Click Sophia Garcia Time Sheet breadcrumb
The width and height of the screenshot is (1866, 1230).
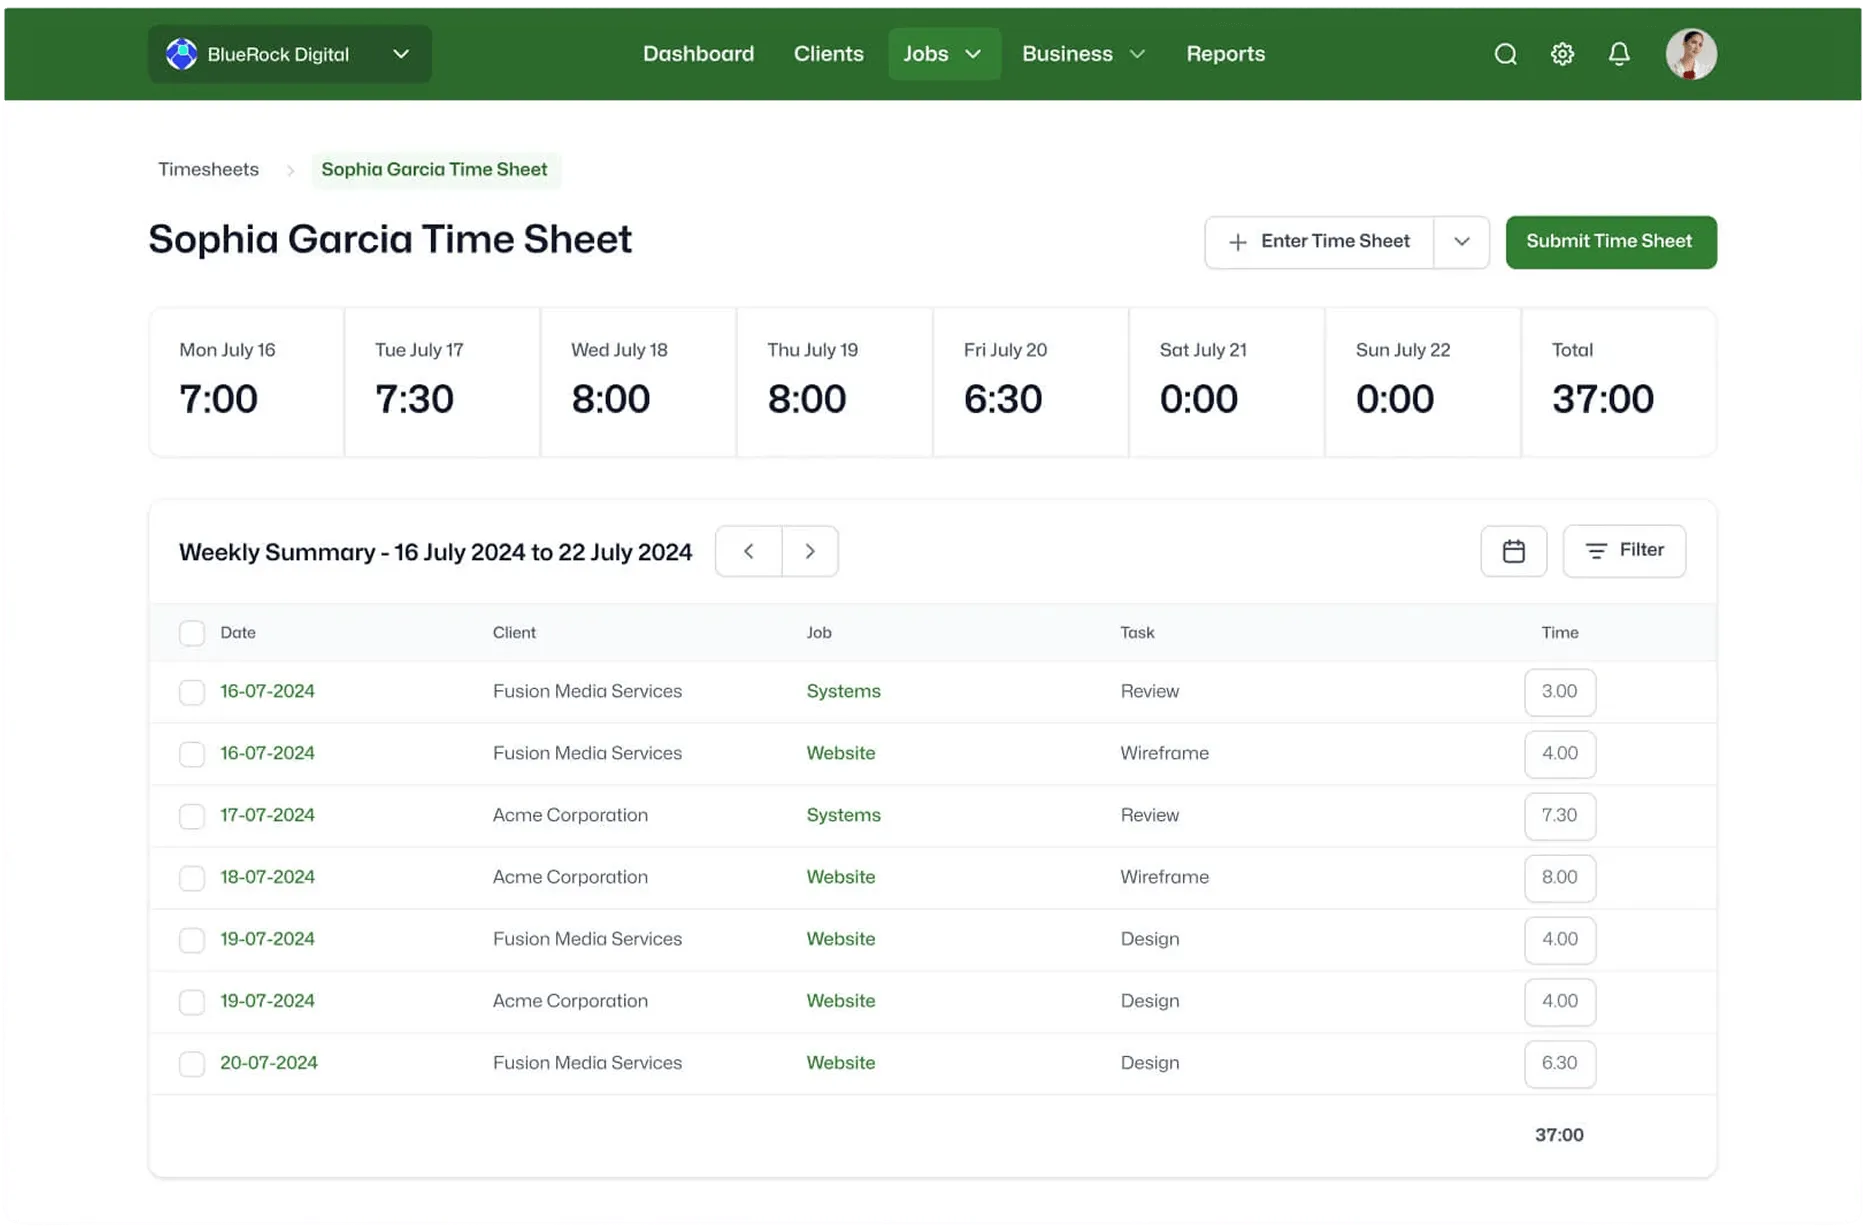tap(434, 170)
